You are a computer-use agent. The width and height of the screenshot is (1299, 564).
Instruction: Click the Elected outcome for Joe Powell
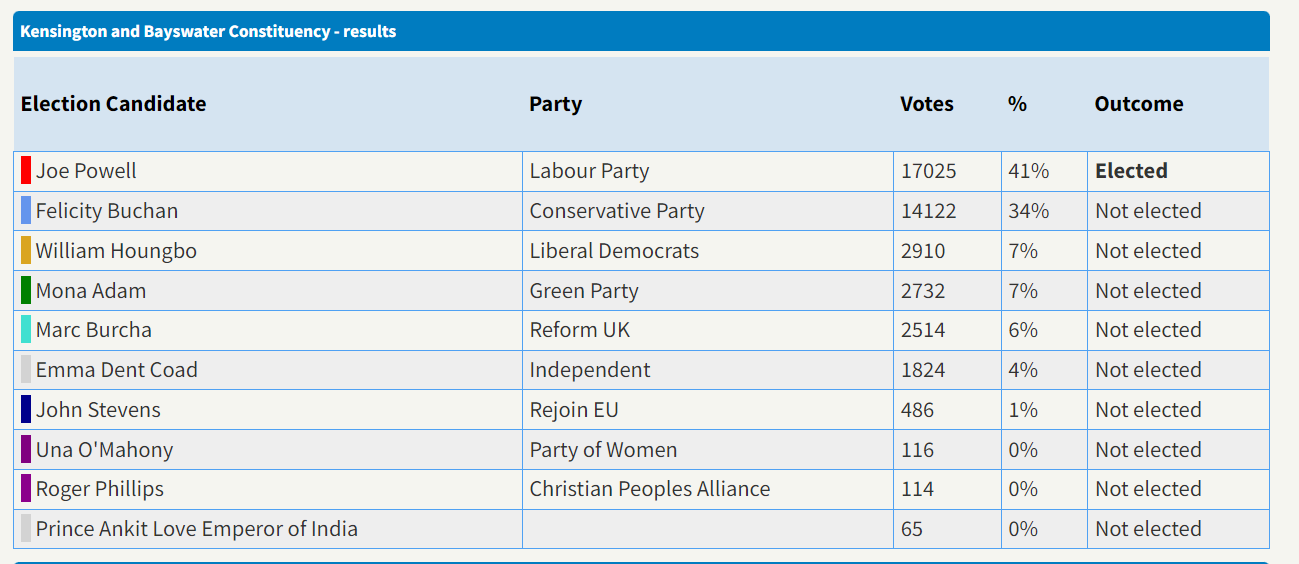pos(1131,171)
